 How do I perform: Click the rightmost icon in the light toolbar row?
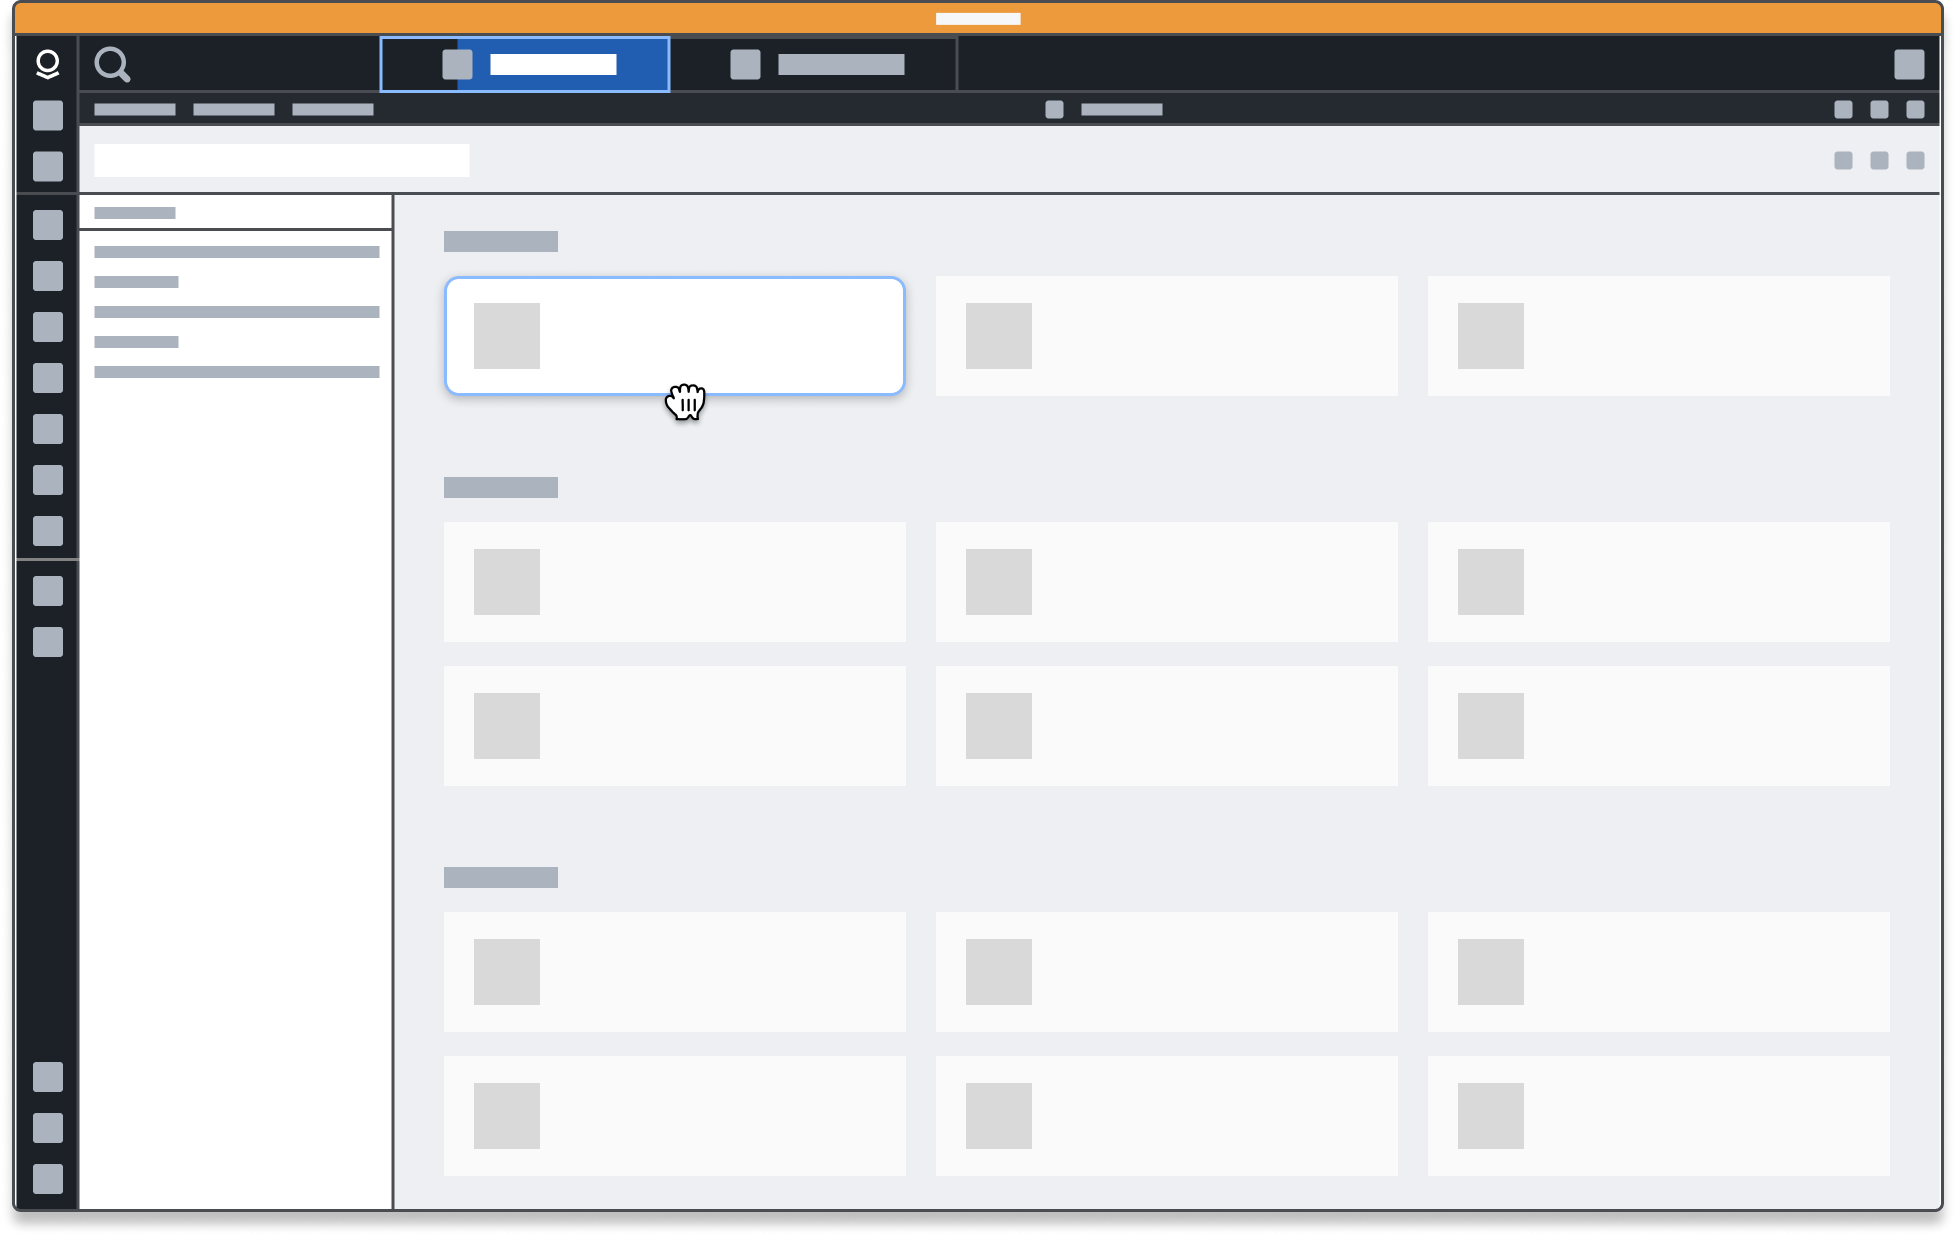pos(1915,160)
